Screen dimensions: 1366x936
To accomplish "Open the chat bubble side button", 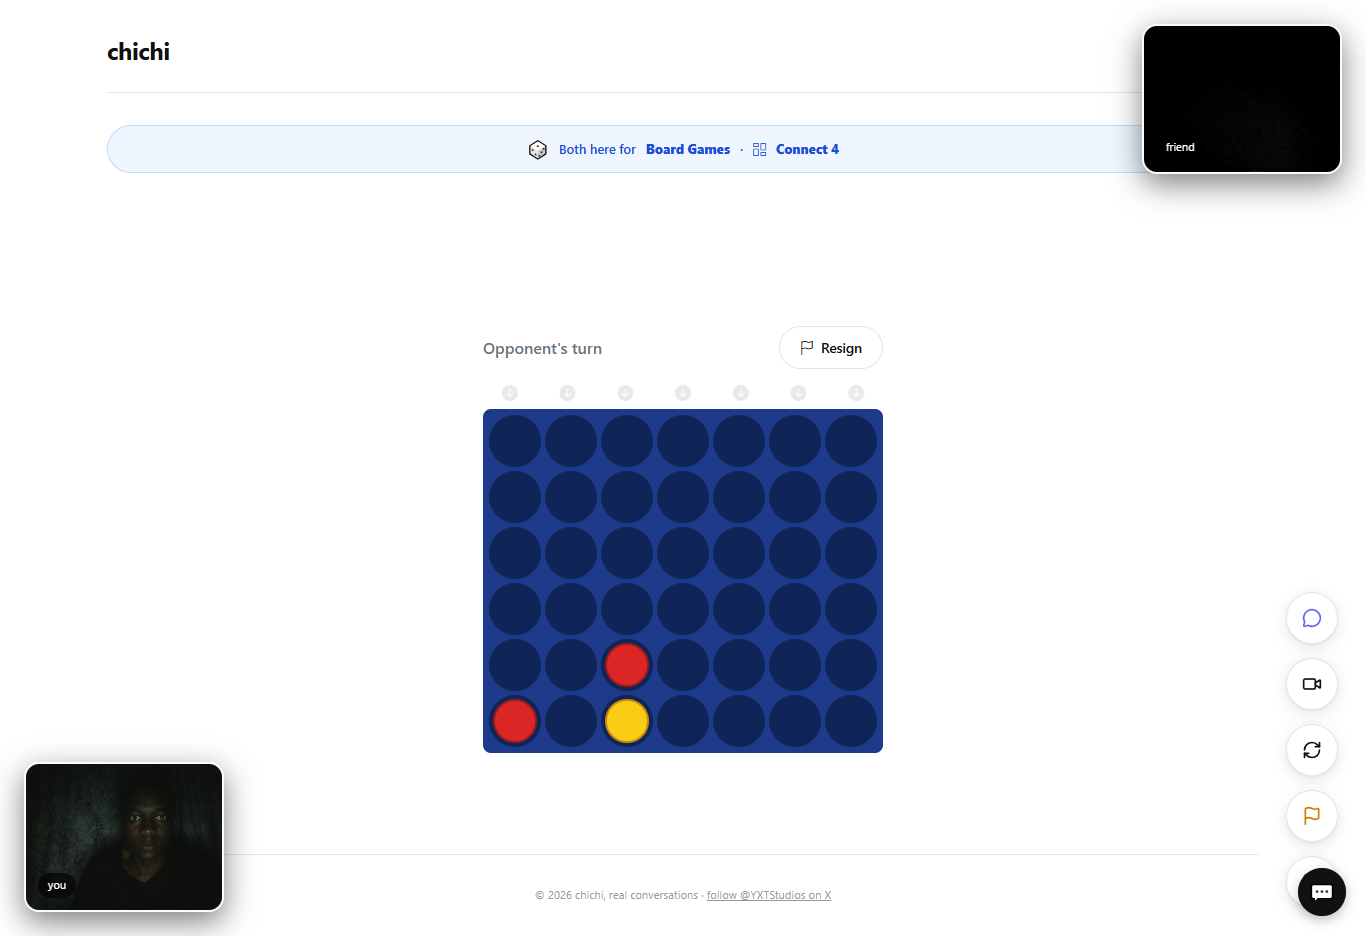I will pos(1312,618).
